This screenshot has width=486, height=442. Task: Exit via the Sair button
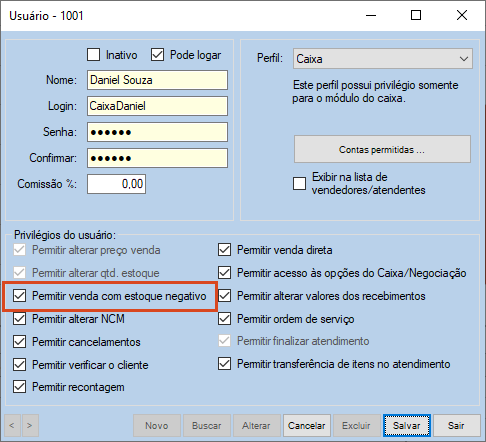456,425
